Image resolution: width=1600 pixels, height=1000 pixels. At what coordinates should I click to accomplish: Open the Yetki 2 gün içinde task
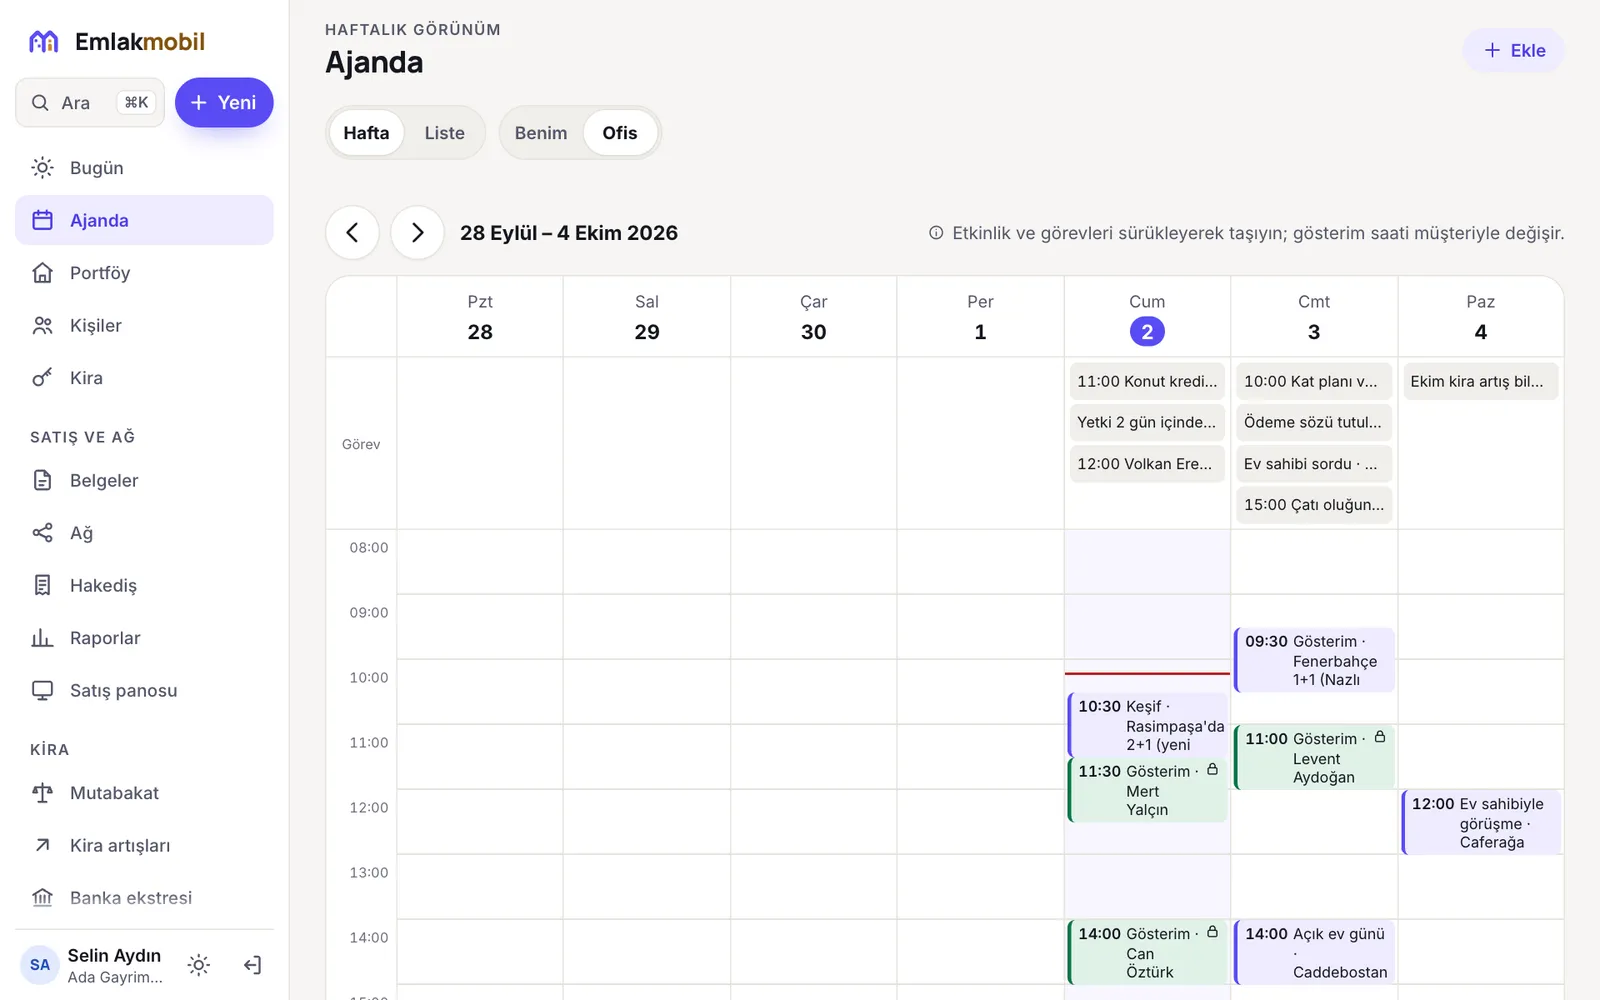1147,422
